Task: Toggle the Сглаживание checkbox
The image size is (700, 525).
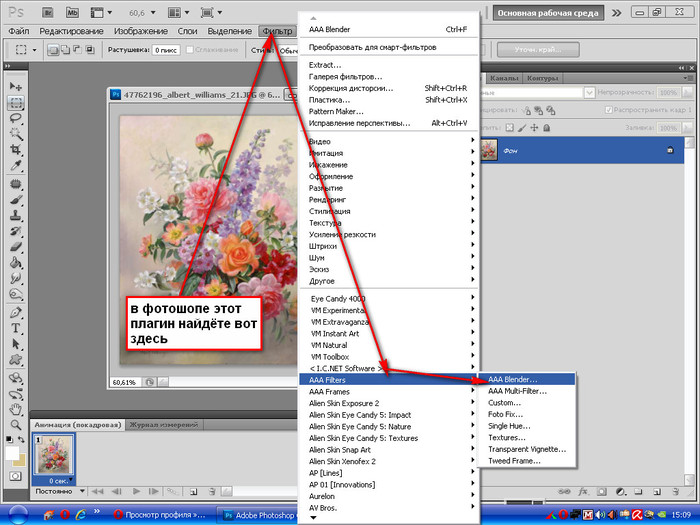Action: pos(190,50)
